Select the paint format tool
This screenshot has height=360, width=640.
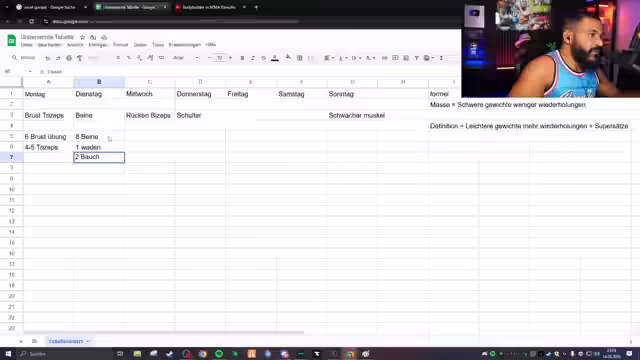coord(80,58)
